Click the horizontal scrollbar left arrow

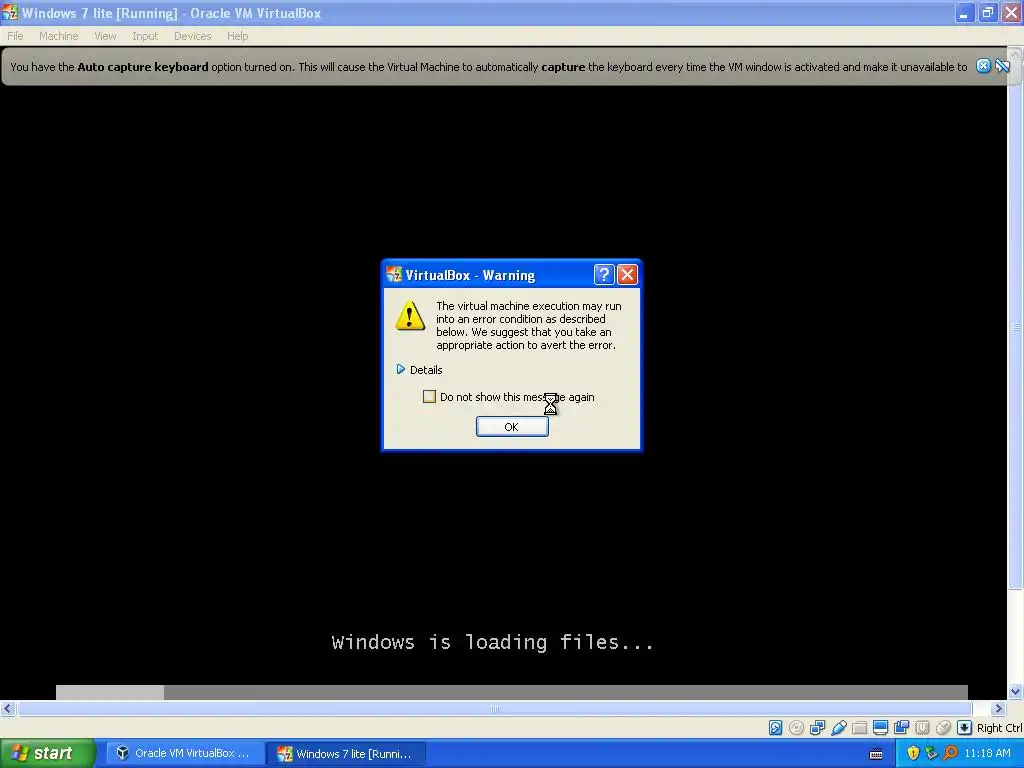pyautogui.click(x=8, y=708)
